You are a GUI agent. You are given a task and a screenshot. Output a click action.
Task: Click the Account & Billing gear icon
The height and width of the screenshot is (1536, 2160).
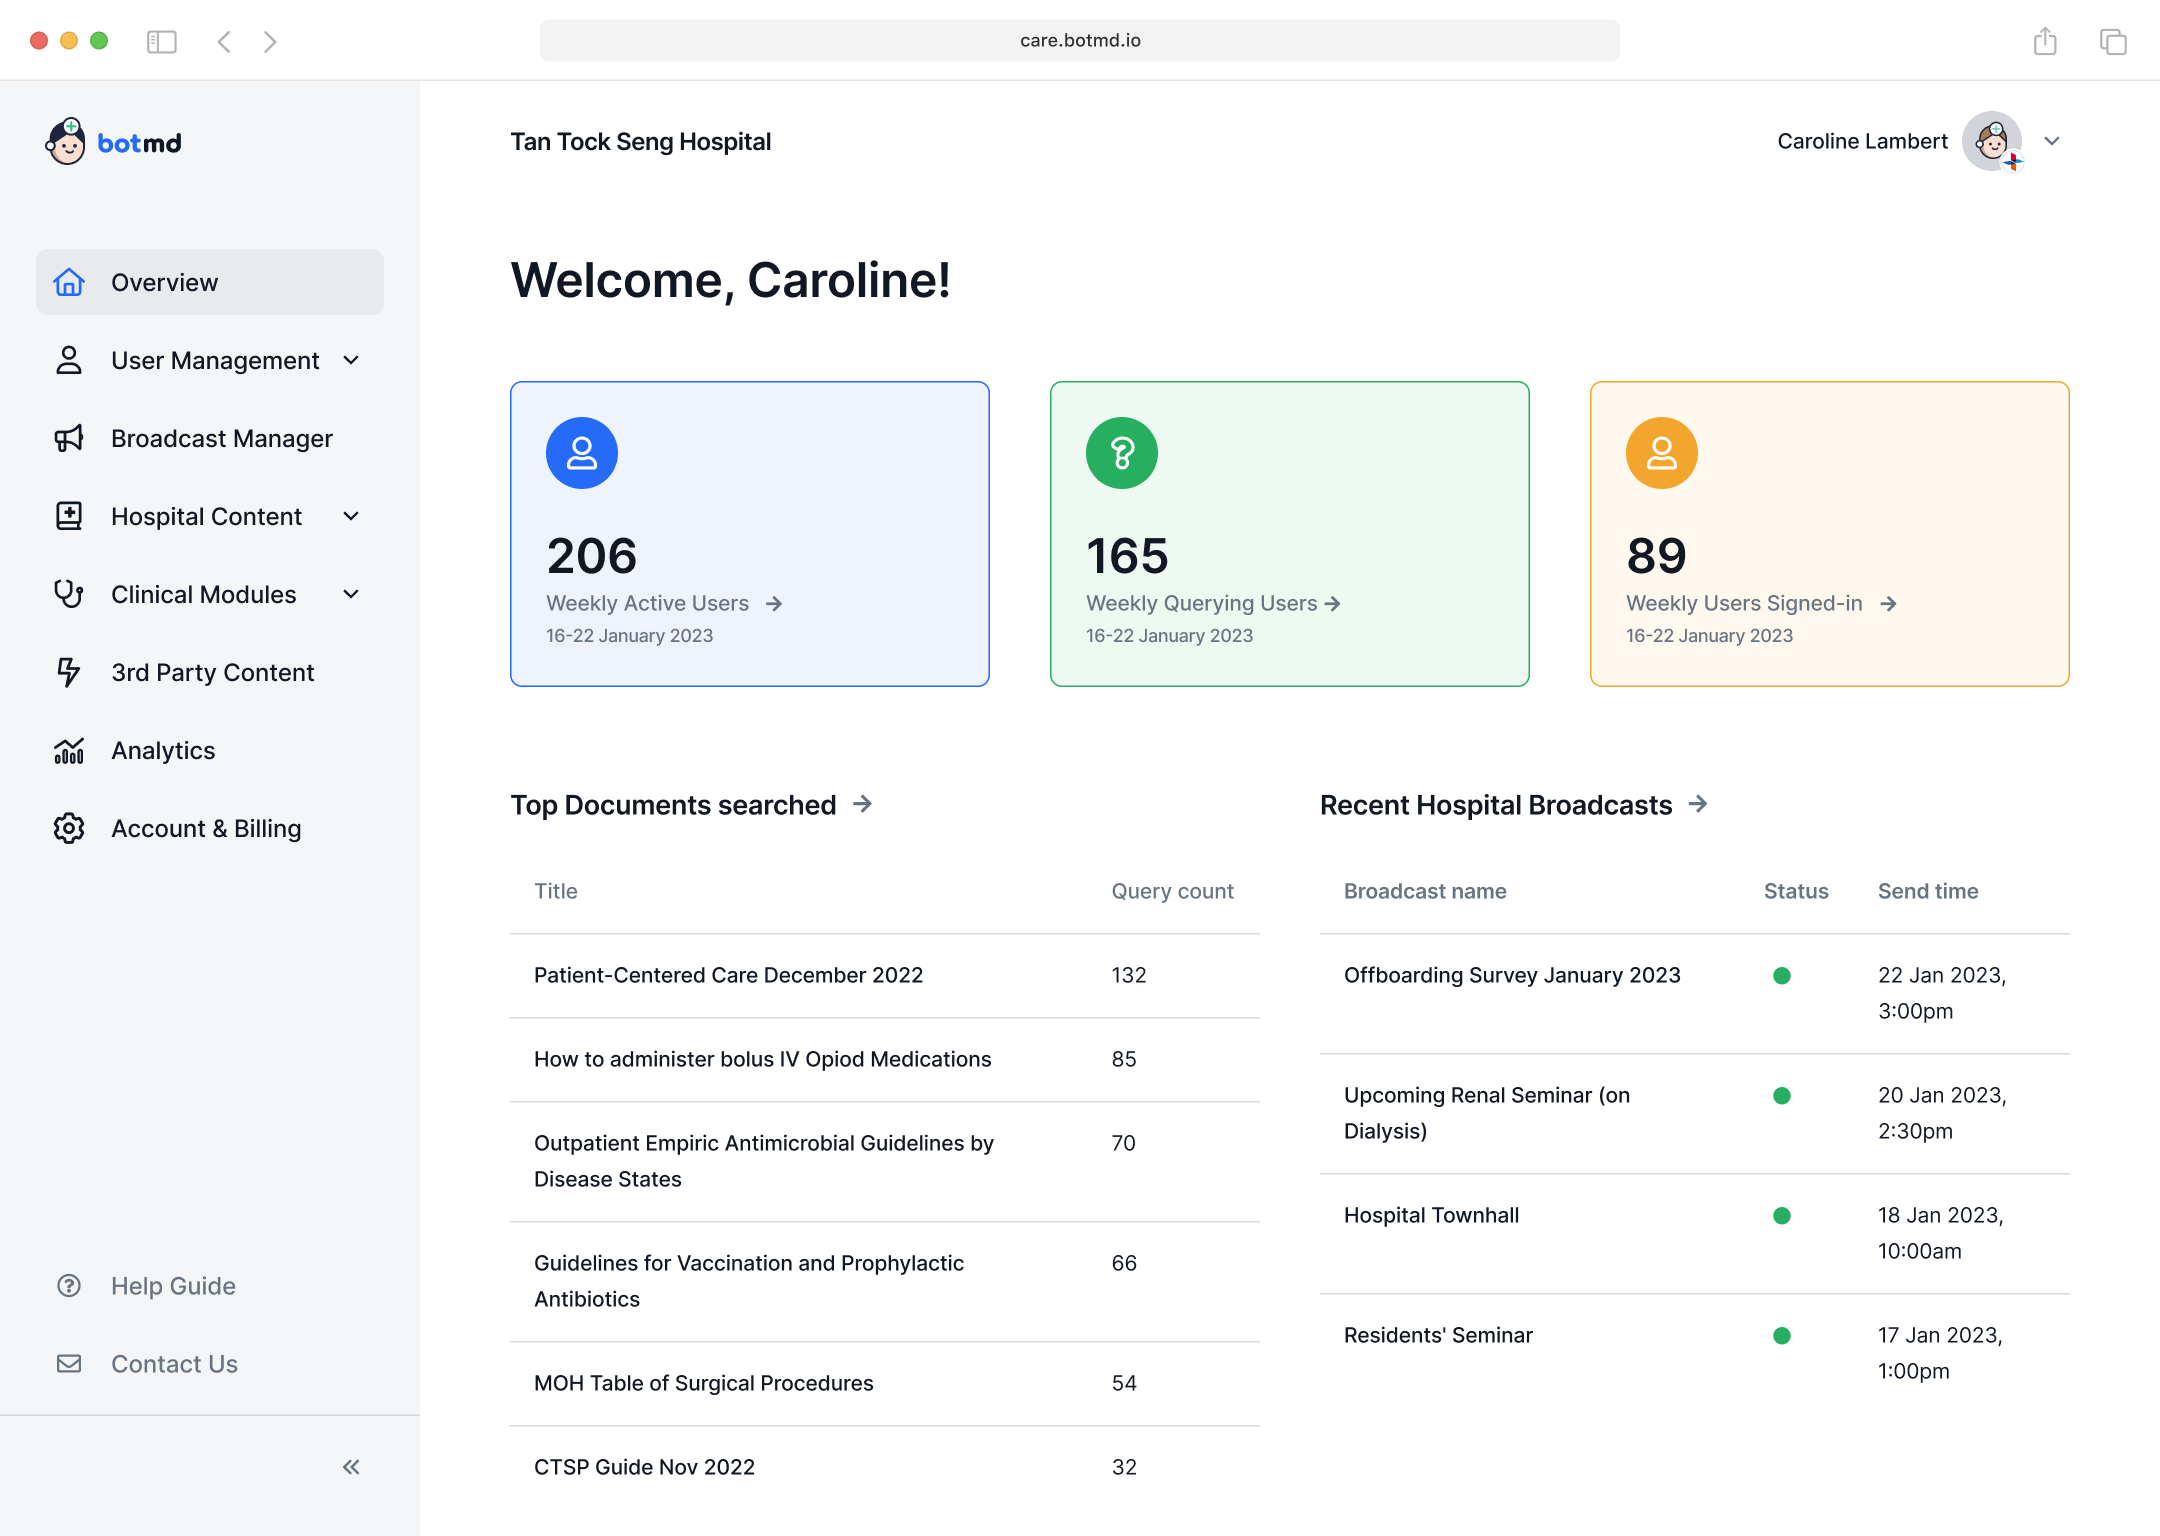(68, 828)
